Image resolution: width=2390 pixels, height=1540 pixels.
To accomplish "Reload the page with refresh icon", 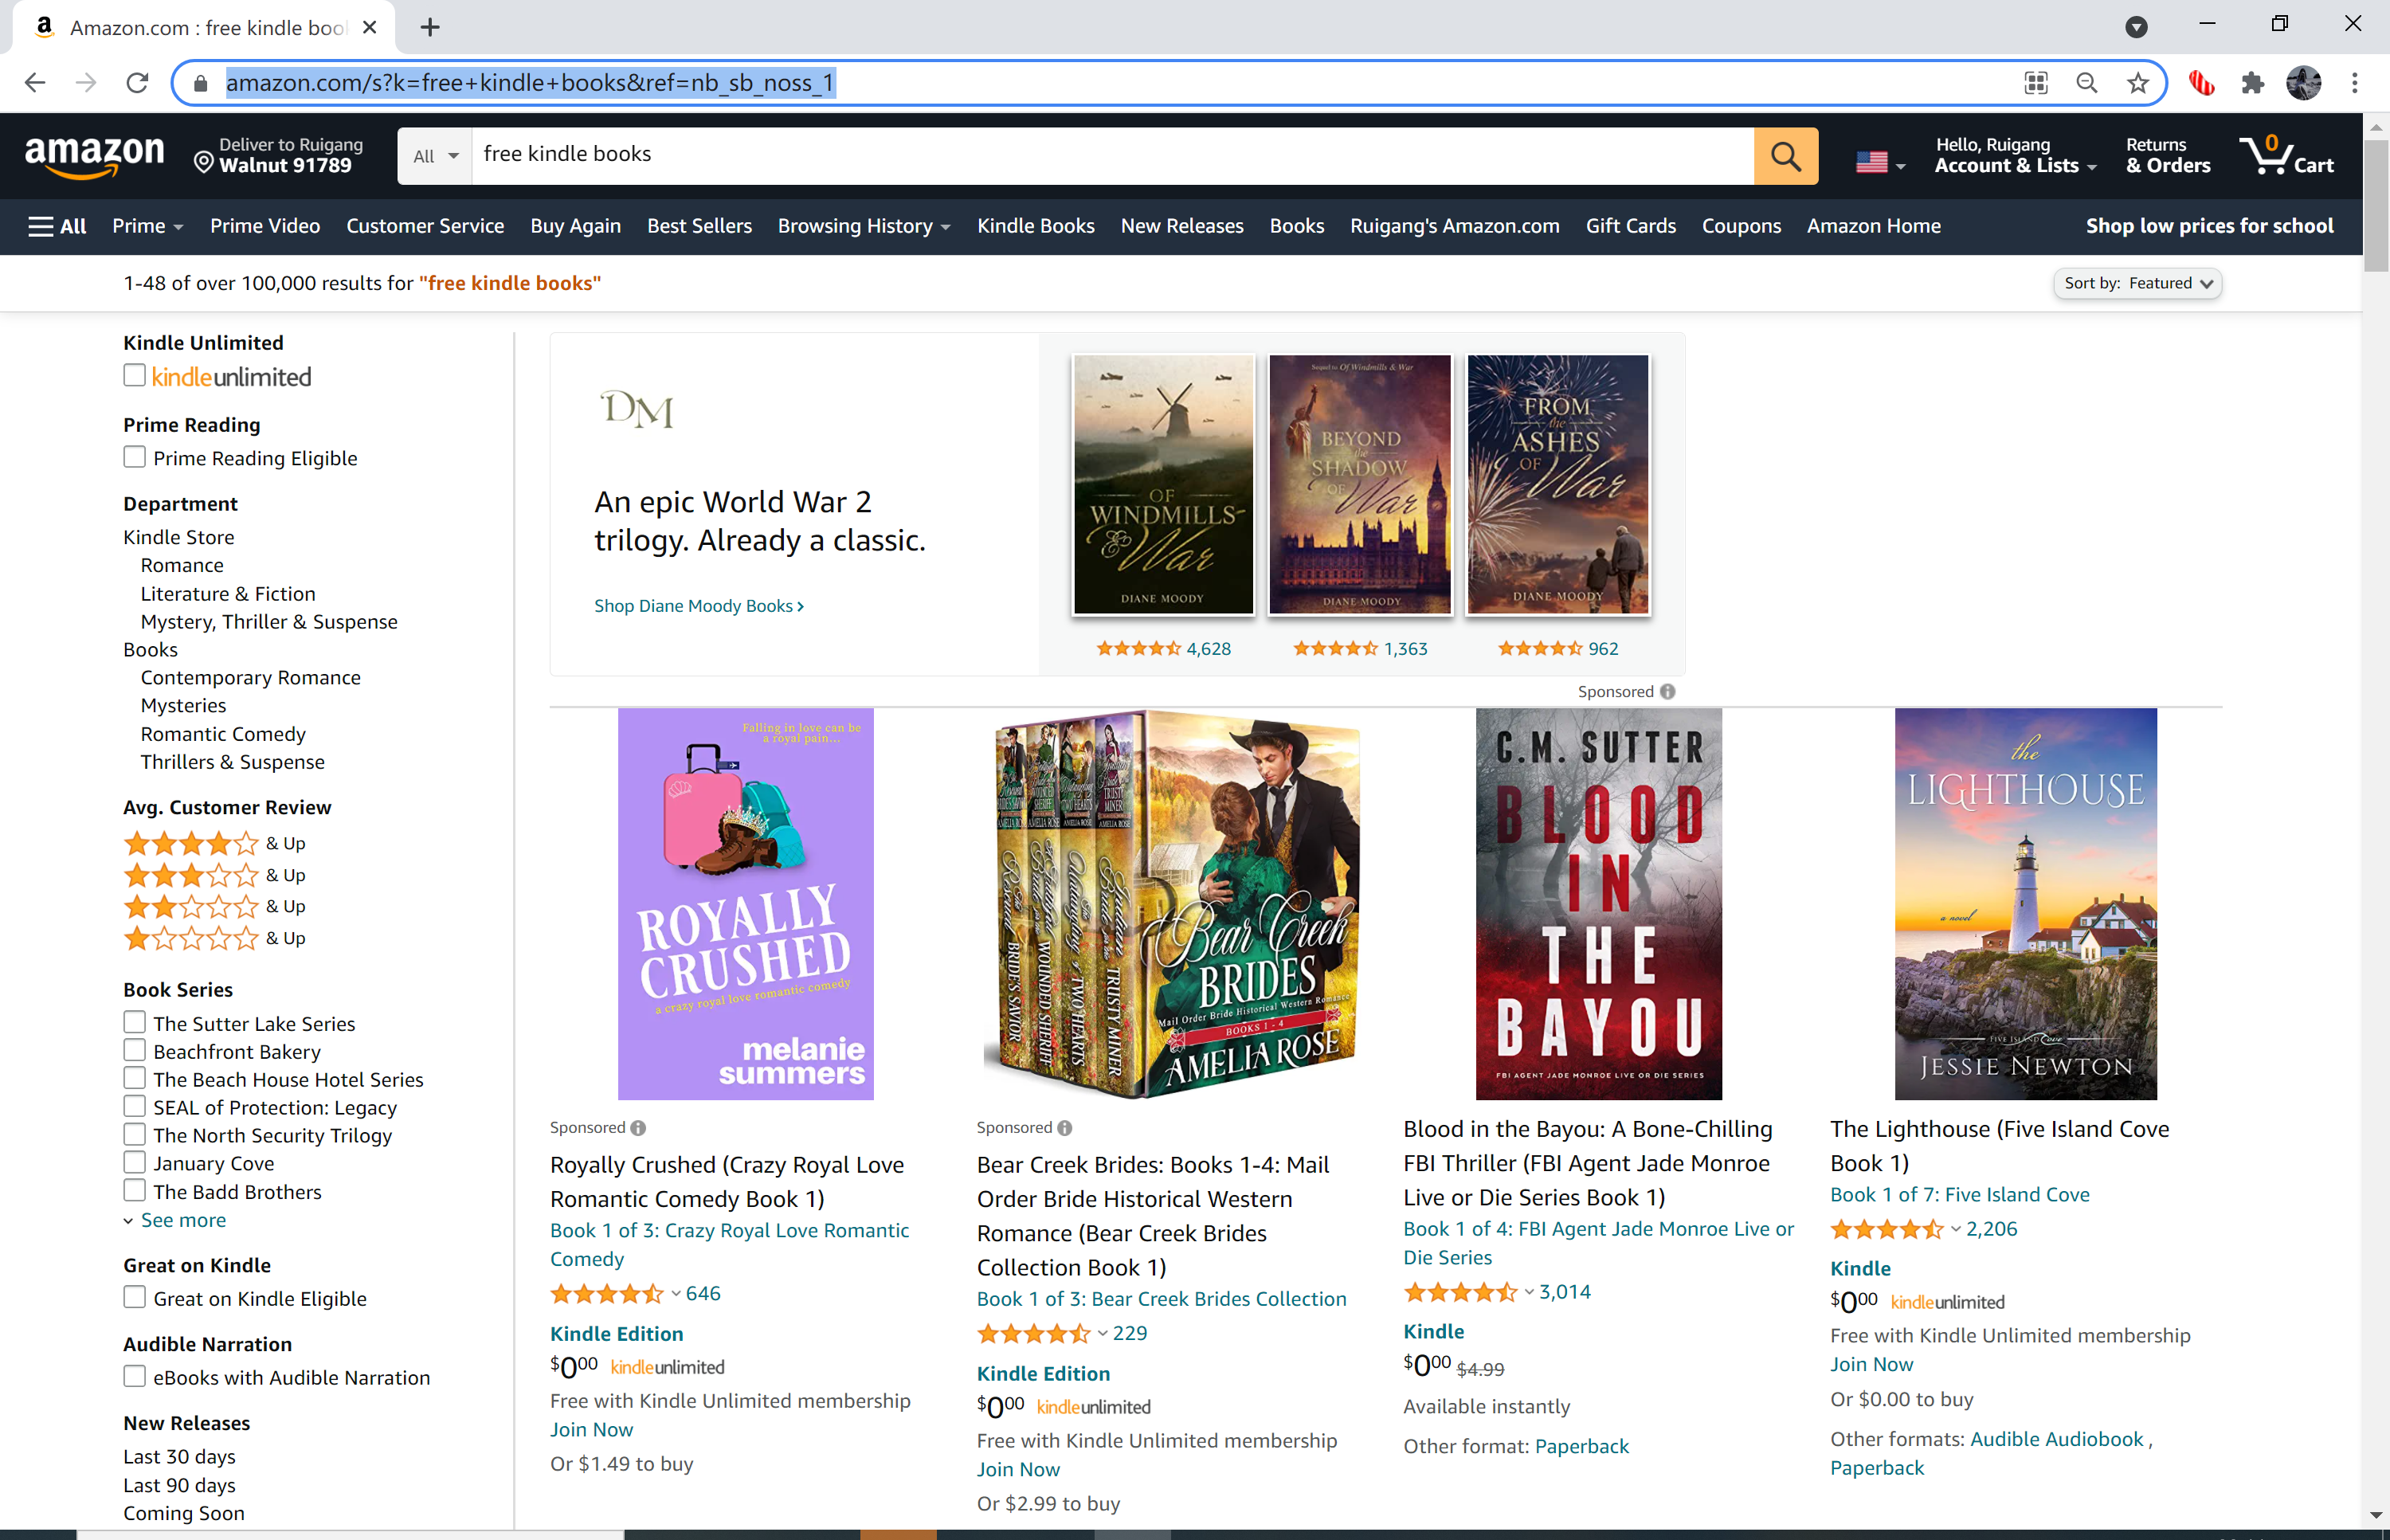I will click(138, 83).
